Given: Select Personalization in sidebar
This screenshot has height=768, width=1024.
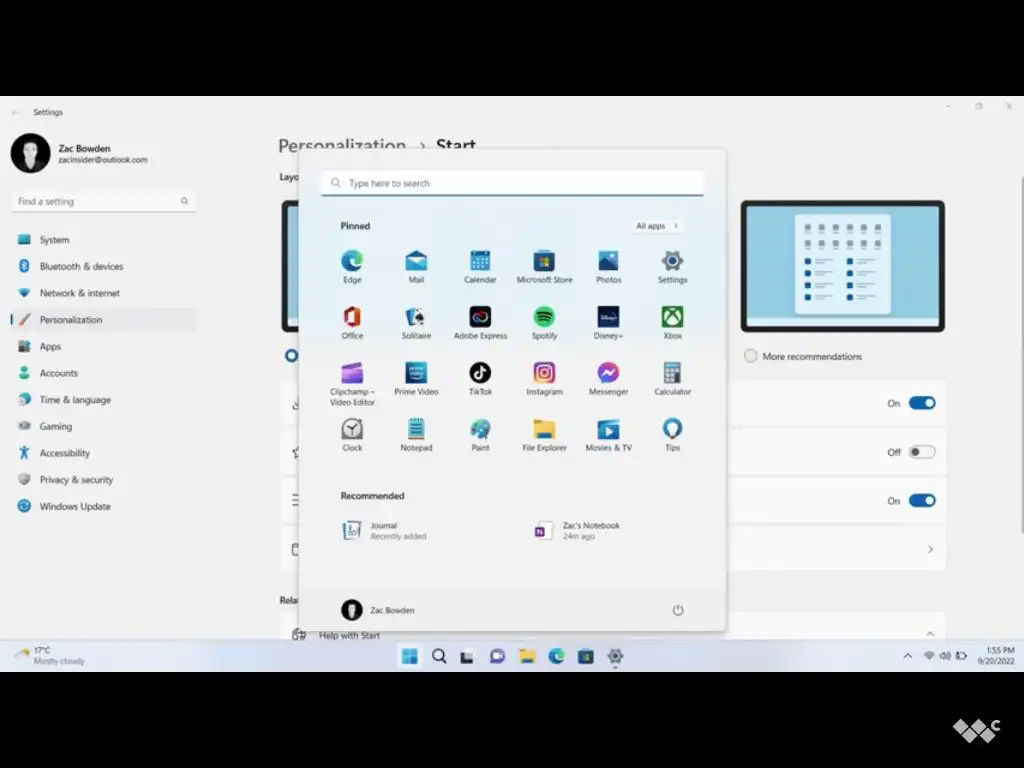Looking at the screenshot, I should click(104, 320).
